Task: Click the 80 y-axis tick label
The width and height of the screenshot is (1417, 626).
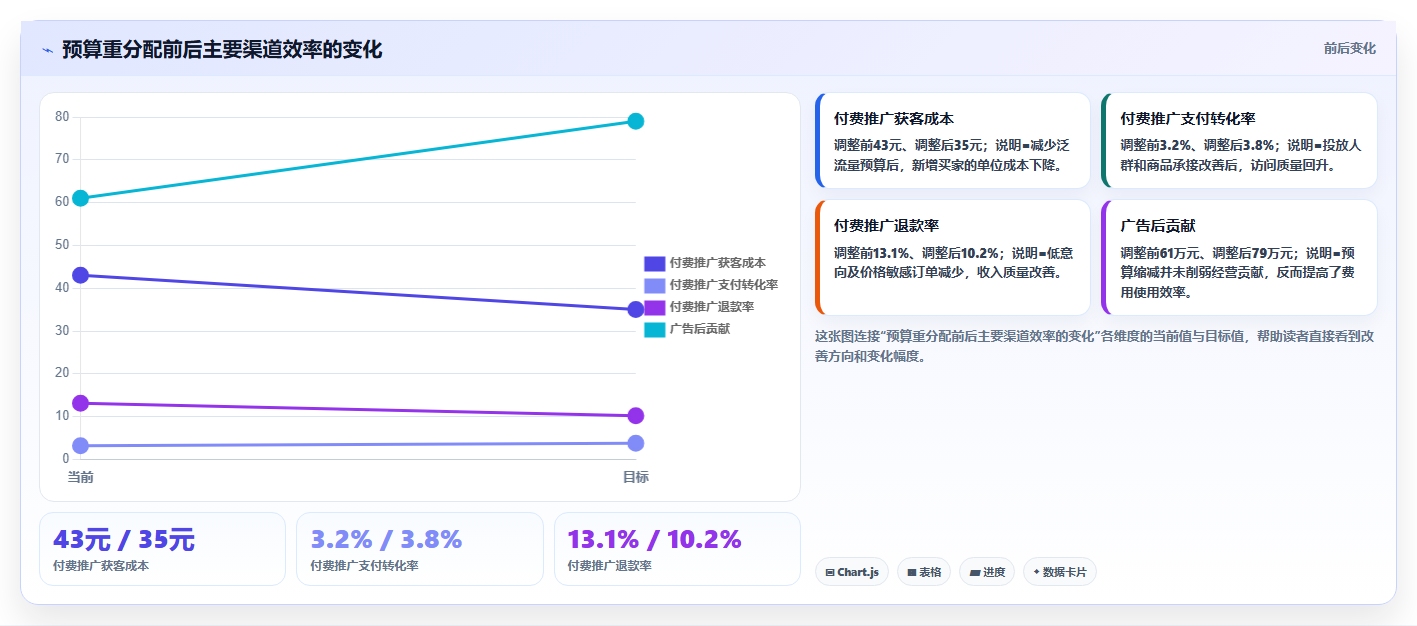Action: point(62,116)
